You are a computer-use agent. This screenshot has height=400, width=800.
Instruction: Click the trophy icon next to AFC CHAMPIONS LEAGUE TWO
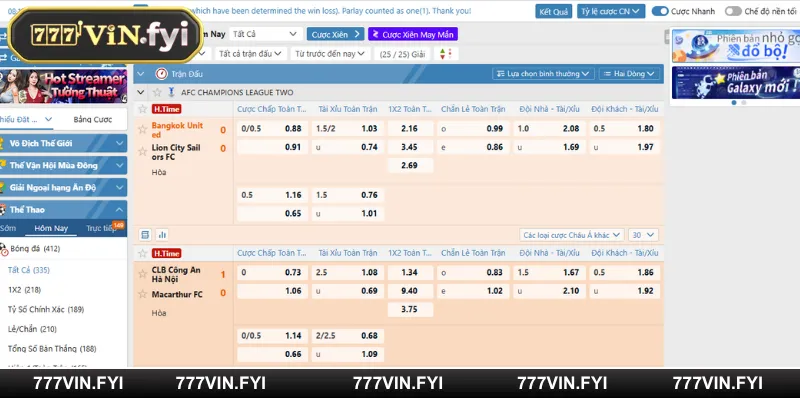(171, 92)
